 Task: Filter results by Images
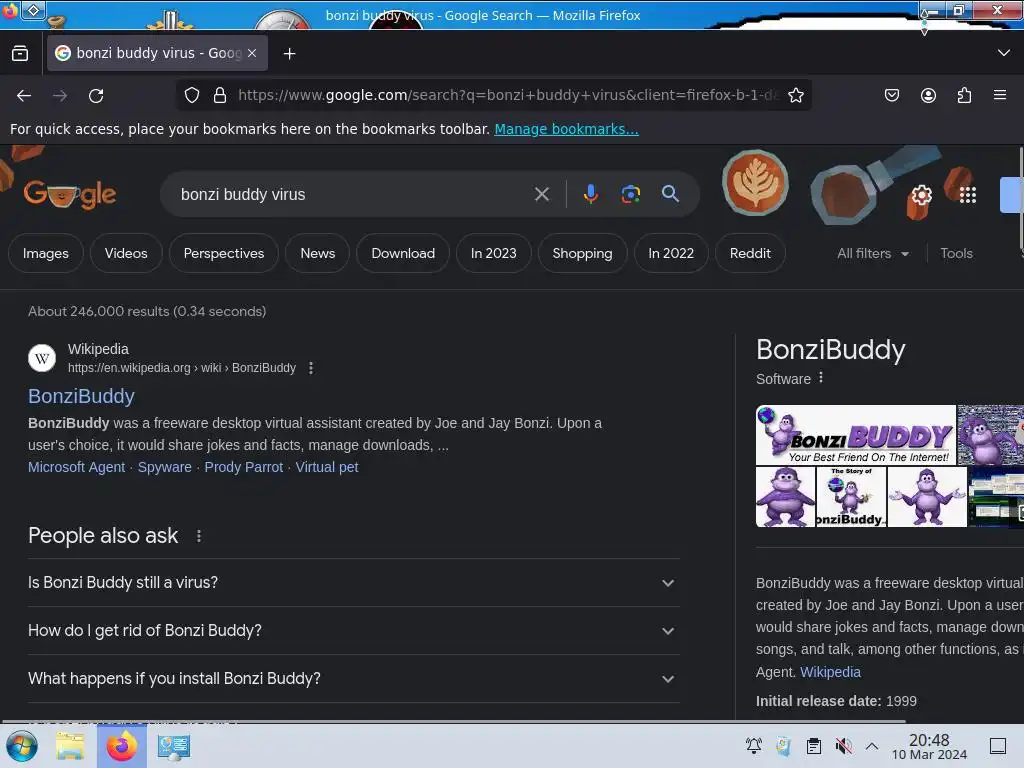(x=46, y=253)
